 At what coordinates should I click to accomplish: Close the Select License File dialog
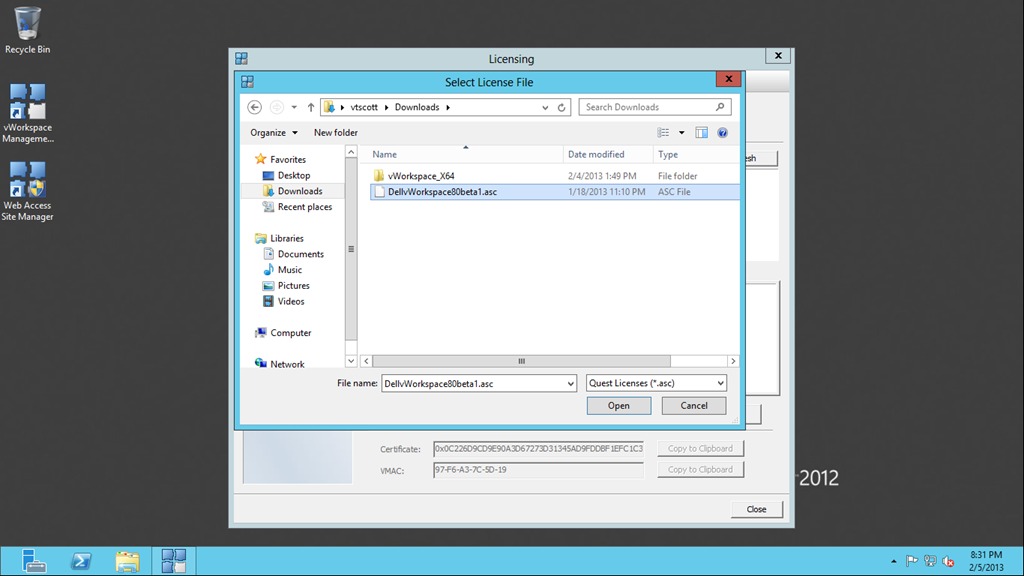click(x=728, y=79)
